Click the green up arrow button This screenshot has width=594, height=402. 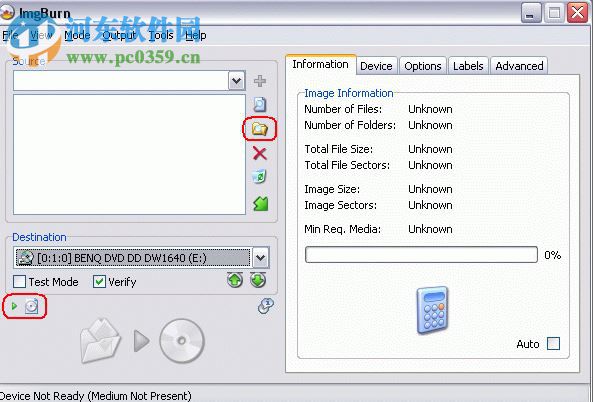pos(235,280)
